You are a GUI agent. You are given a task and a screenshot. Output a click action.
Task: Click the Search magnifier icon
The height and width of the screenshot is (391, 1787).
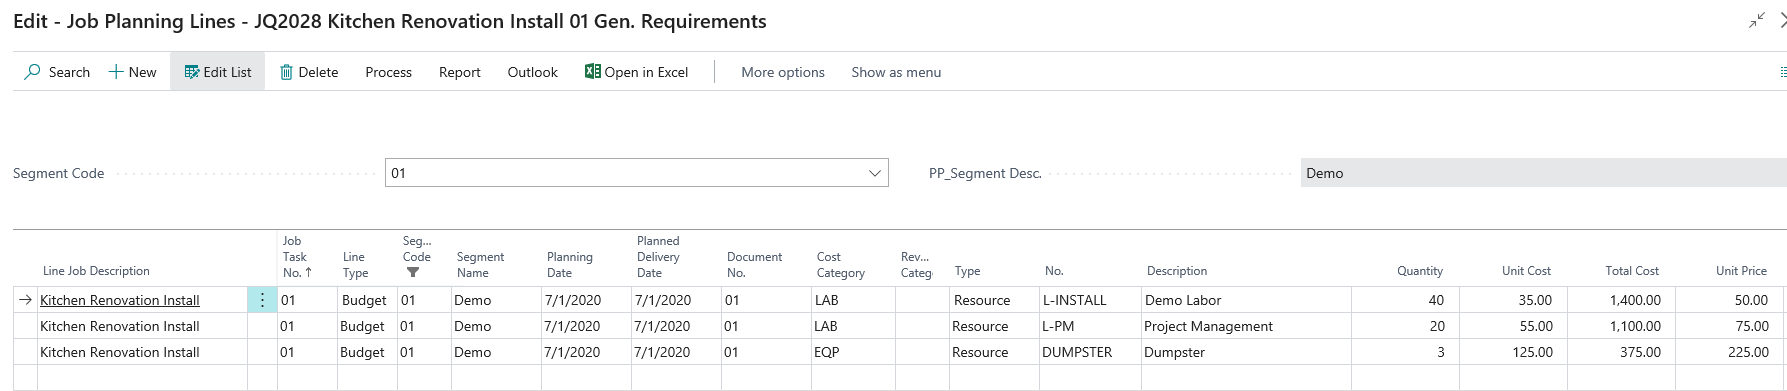[33, 72]
